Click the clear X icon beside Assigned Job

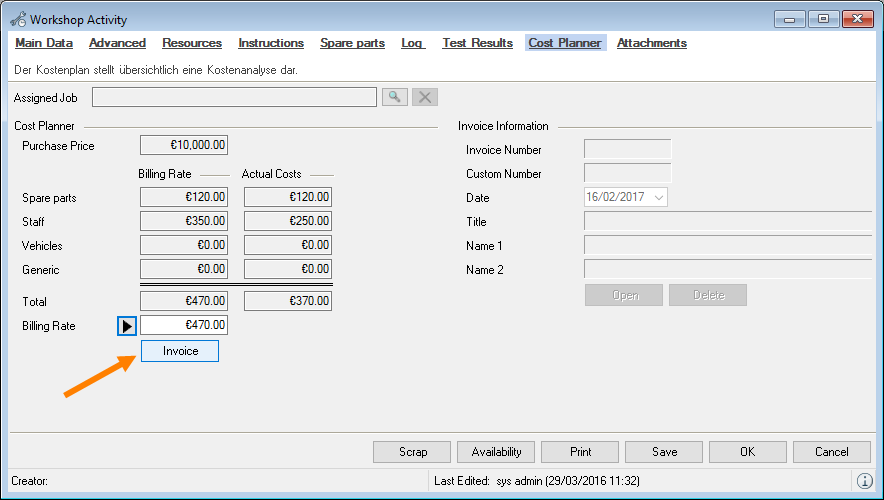click(x=425, y=97)
